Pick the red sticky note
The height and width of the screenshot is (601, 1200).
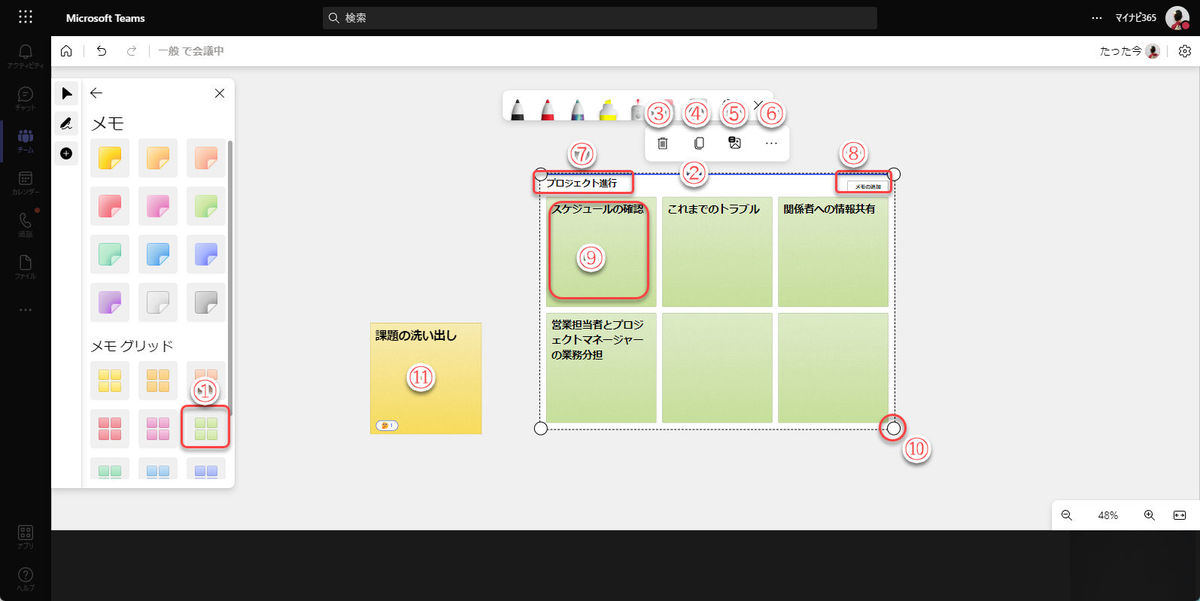[x=109, y=206]
